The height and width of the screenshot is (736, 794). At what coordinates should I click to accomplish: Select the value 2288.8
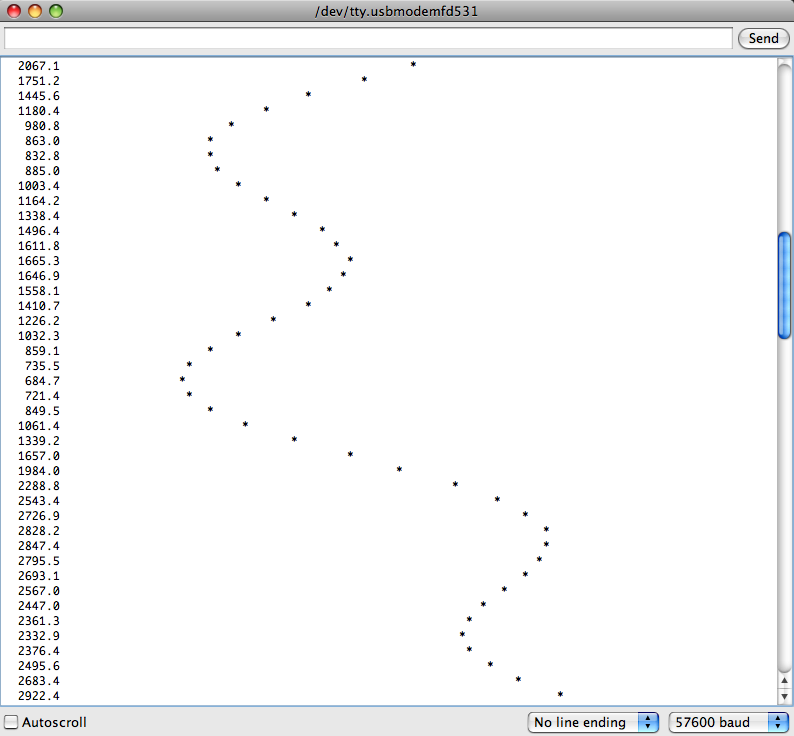click(38, 486)
